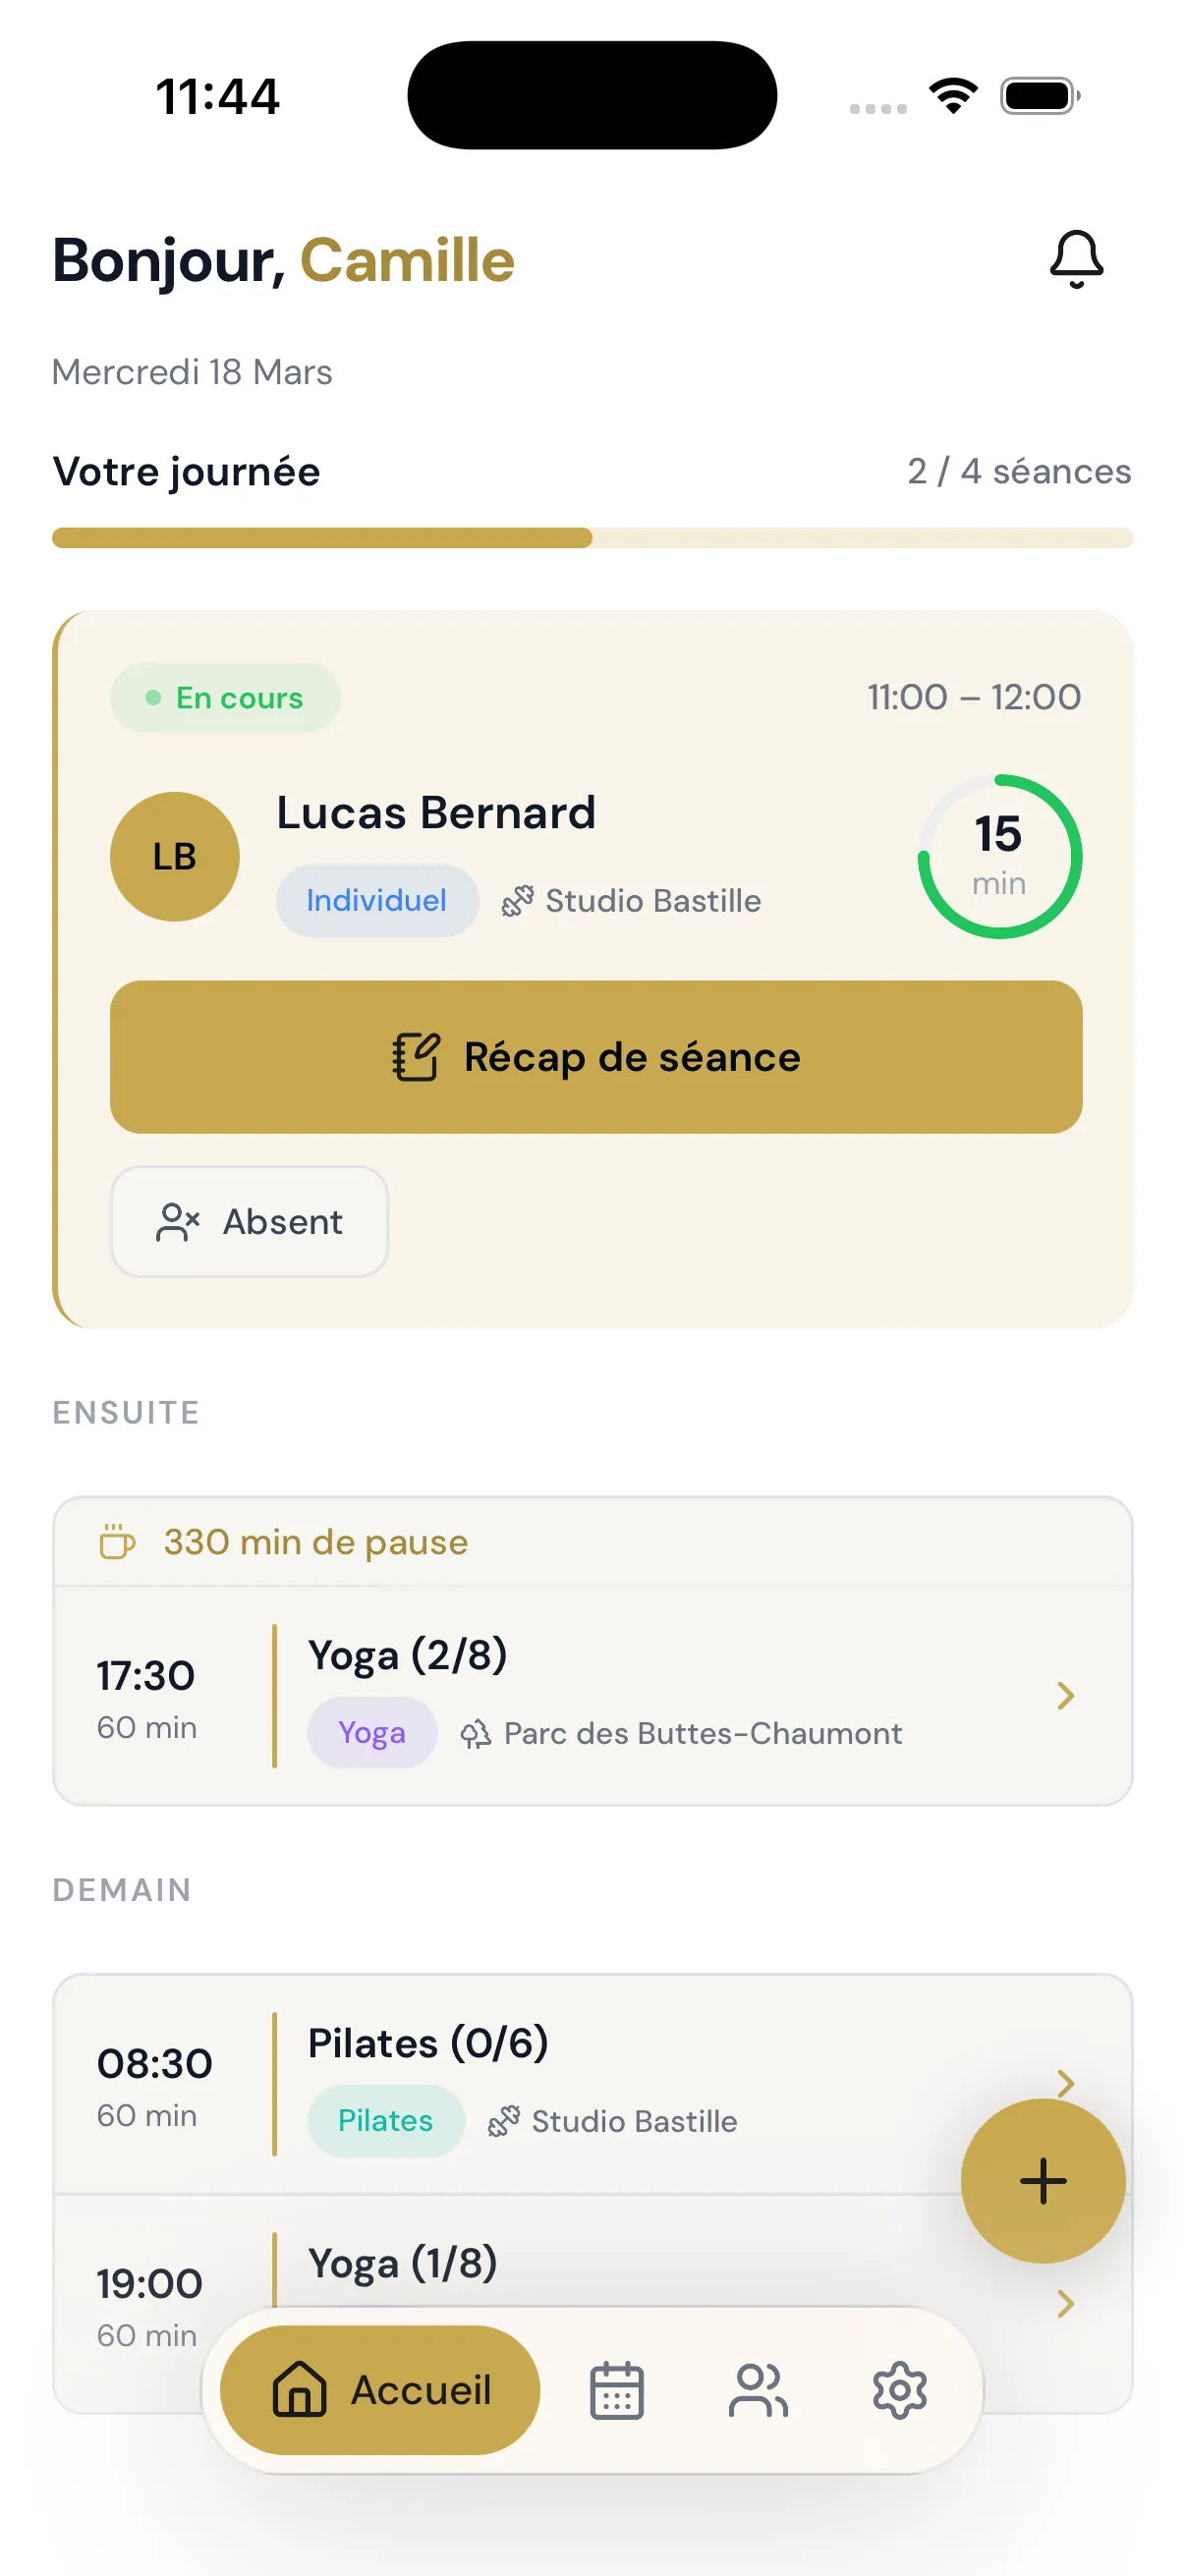Tap the green Pilates category tag

click(385, 2120)
